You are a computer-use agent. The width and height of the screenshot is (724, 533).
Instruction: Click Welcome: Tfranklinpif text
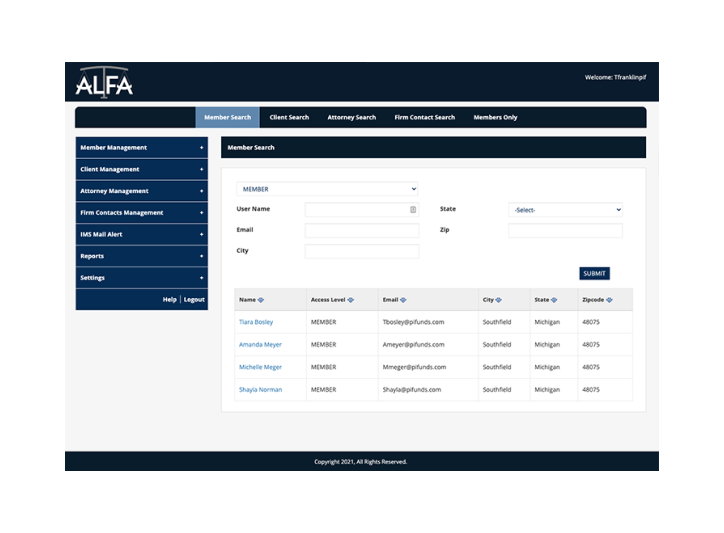(615, 78)
